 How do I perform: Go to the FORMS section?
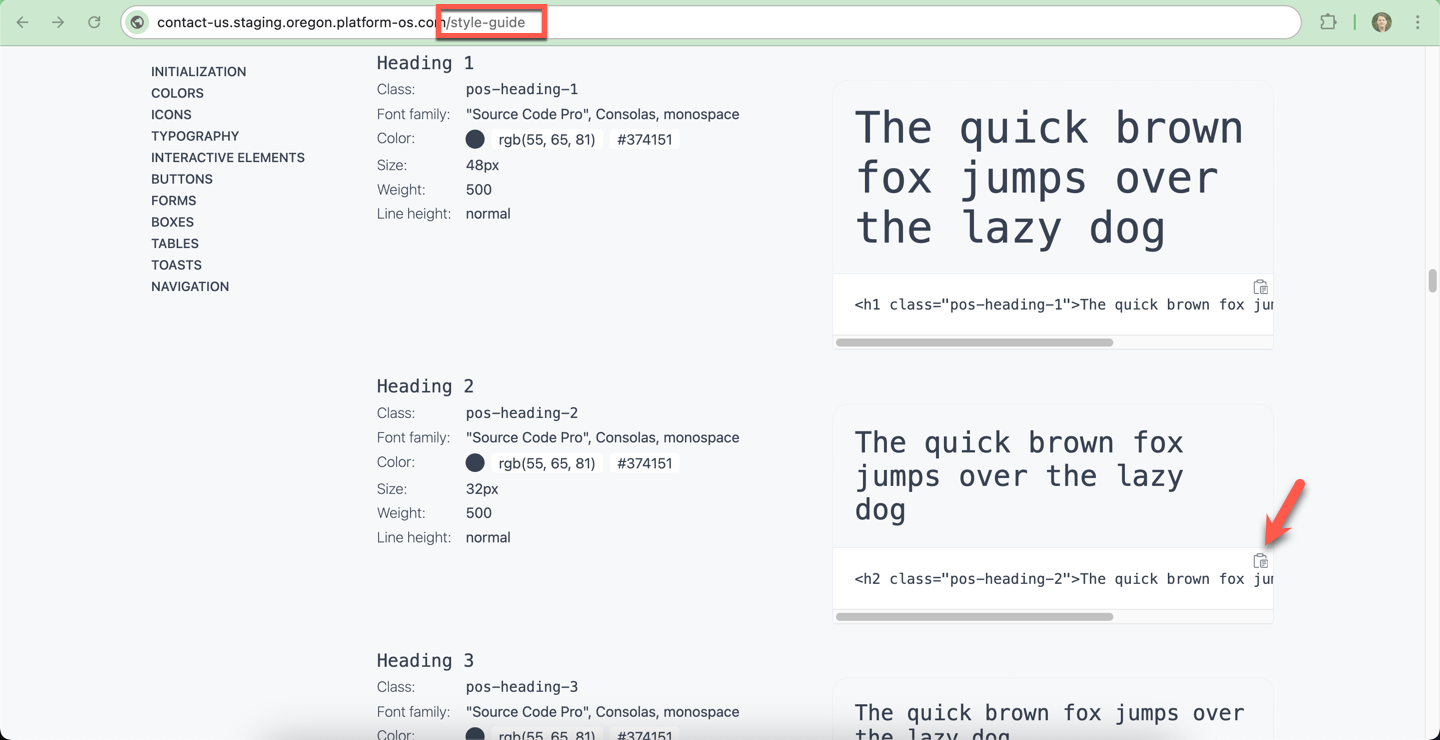pyautogui.click(x=173, y=200)
